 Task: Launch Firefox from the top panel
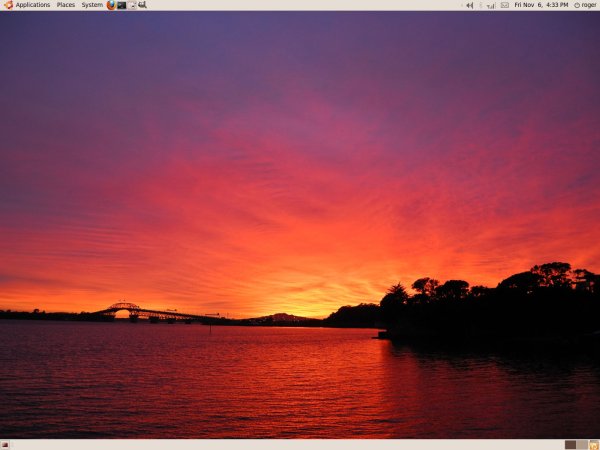pyautogui.click(x=111, y=5)
